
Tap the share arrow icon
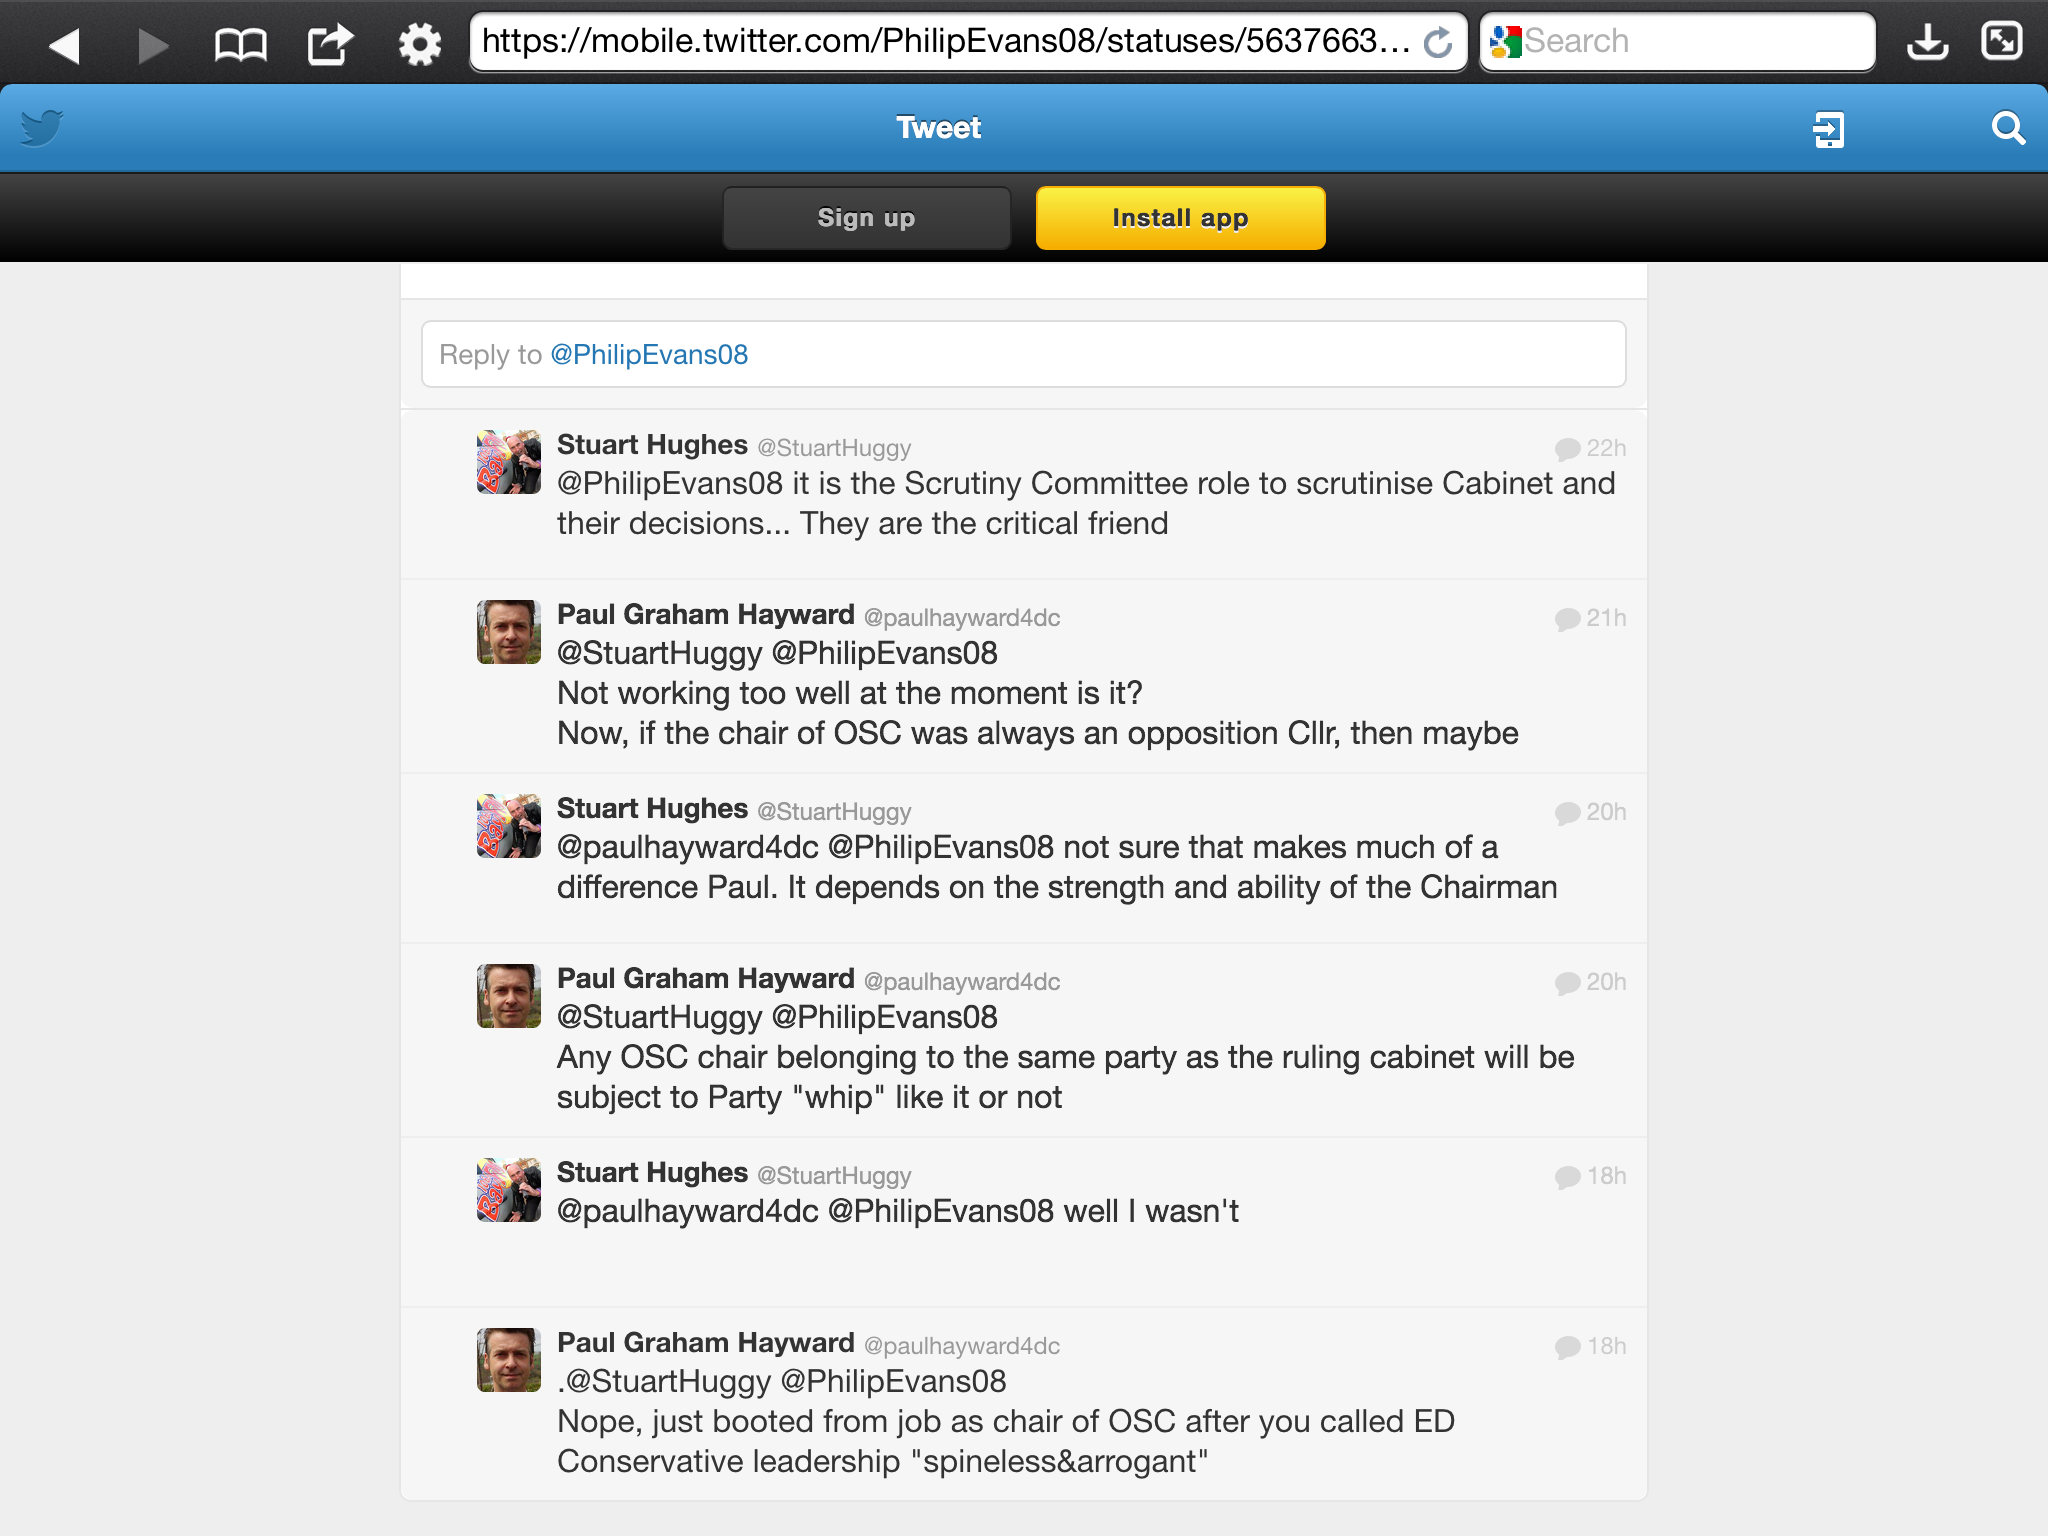click(330, 44)
